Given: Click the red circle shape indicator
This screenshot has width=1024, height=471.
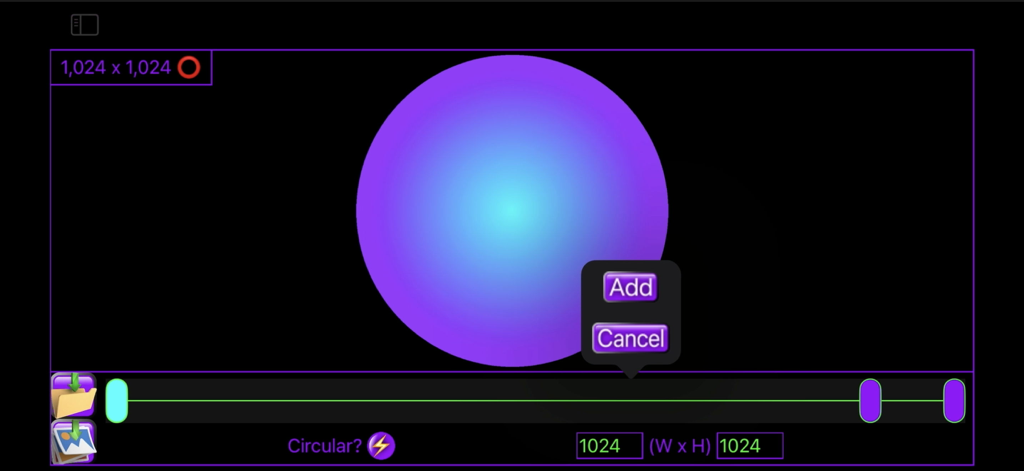Looking at the screenshot, I should coord(189,67).
